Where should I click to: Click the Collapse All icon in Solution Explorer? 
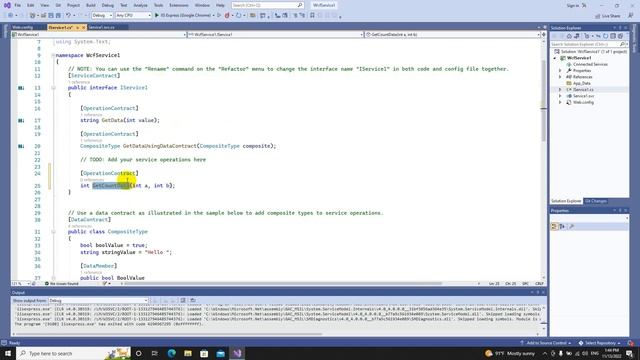coord(613,36)
